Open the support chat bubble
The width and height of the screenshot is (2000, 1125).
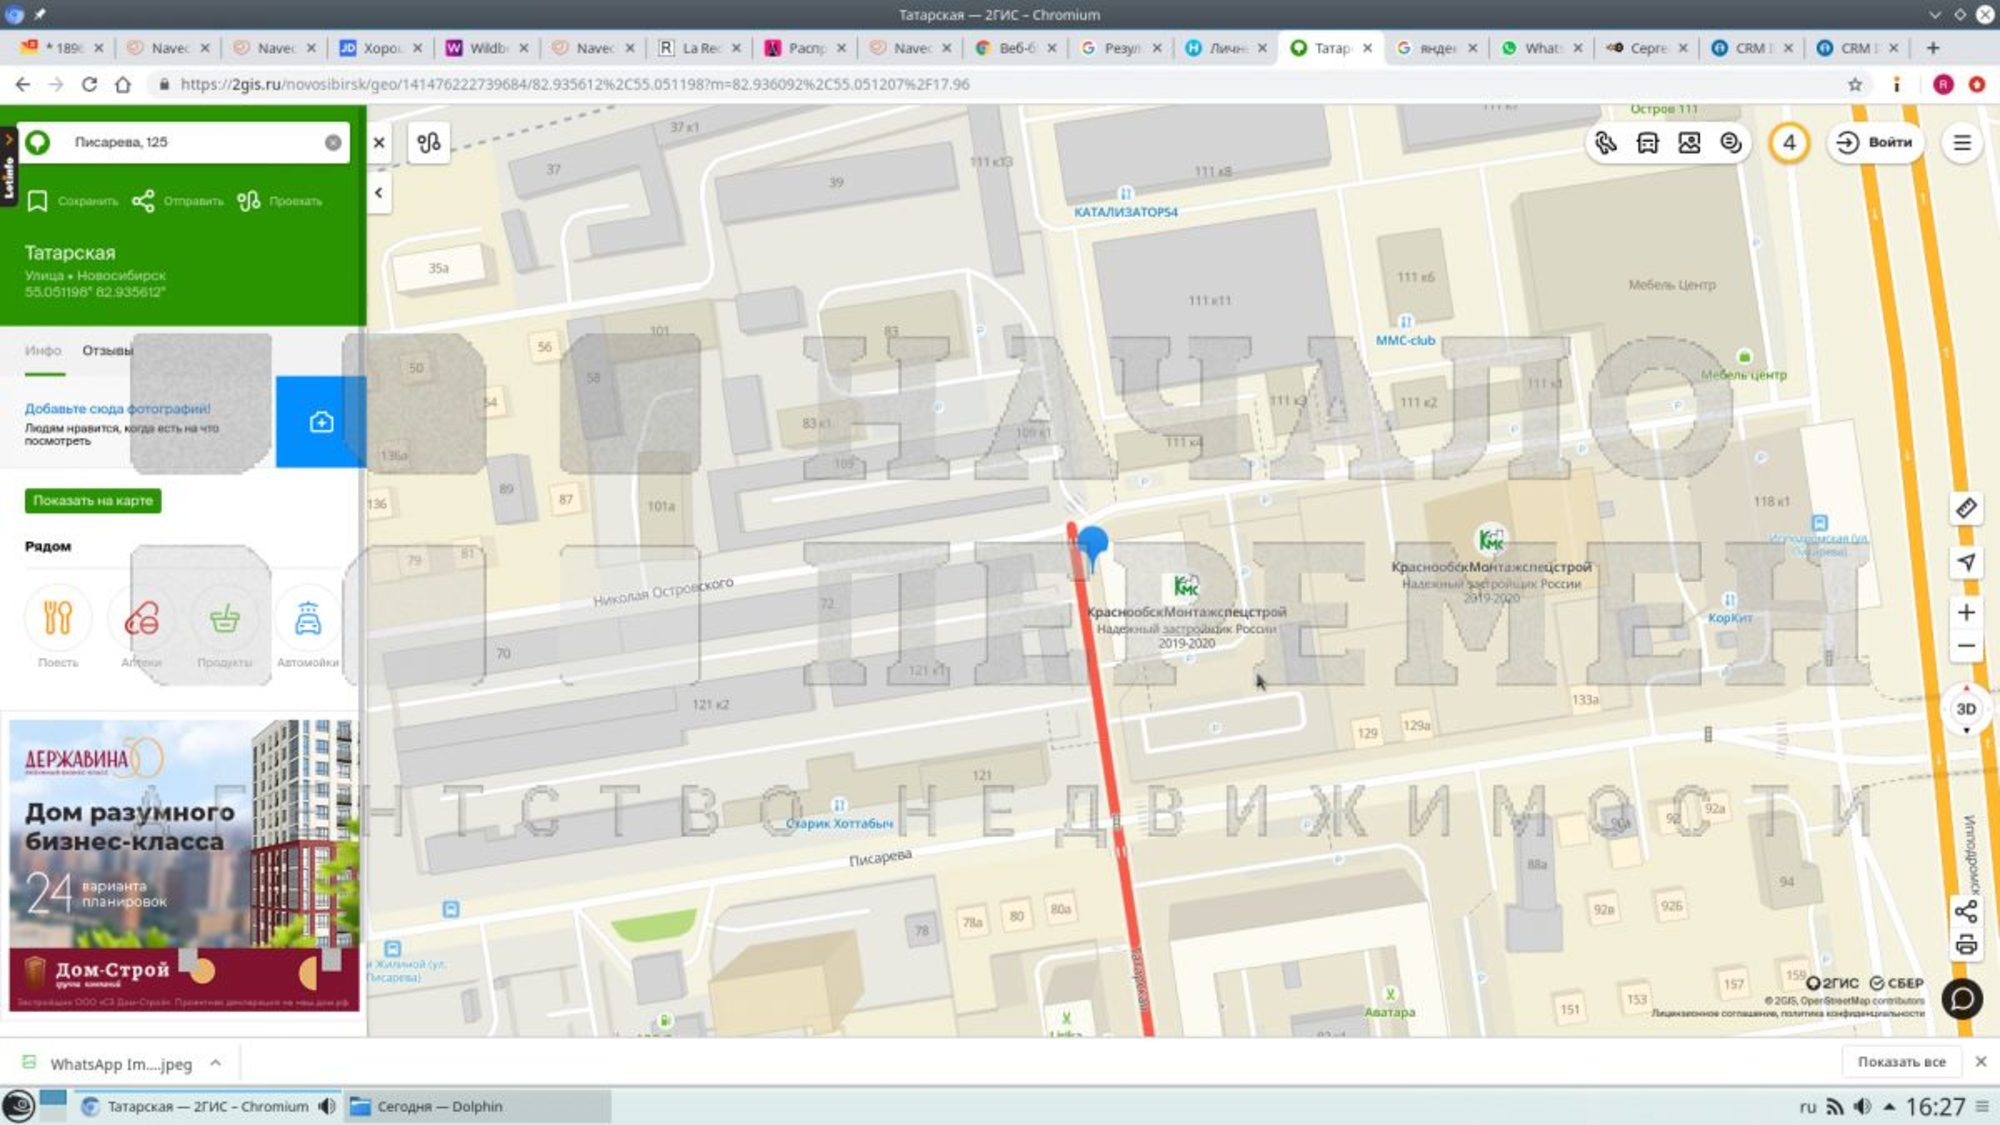1962,999
